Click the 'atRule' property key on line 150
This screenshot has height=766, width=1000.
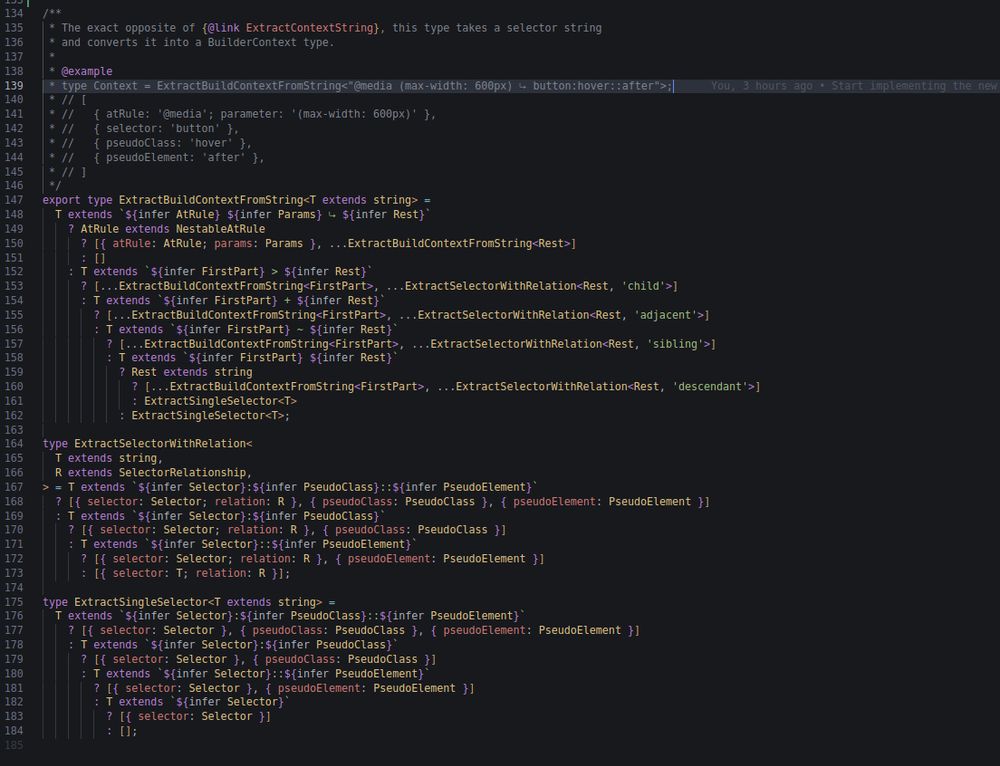(x=131, y=243)
